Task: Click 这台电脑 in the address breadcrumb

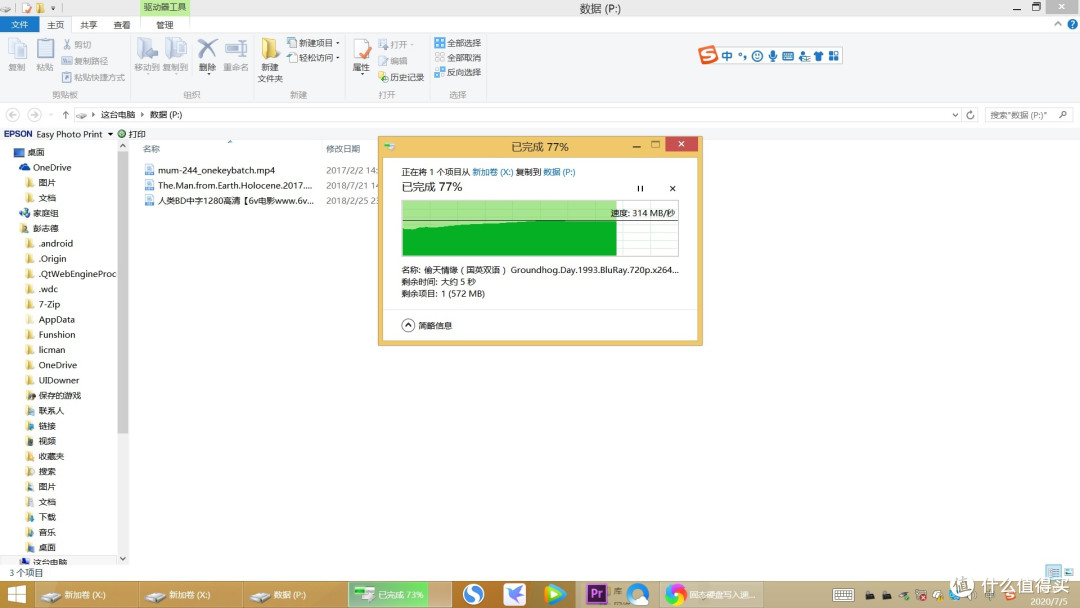Action: point(118,115)
